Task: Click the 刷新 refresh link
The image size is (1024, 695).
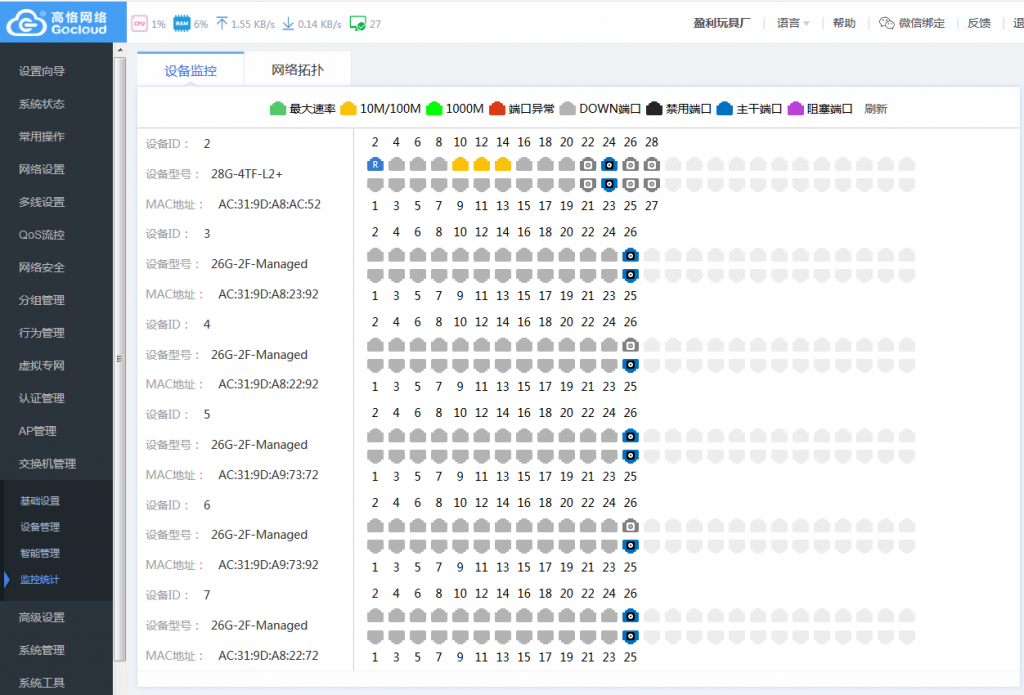Action: 876,109
